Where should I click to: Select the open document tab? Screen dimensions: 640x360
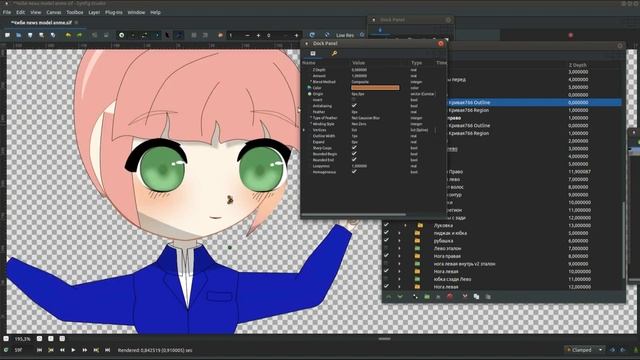click(x=41, y=22)
